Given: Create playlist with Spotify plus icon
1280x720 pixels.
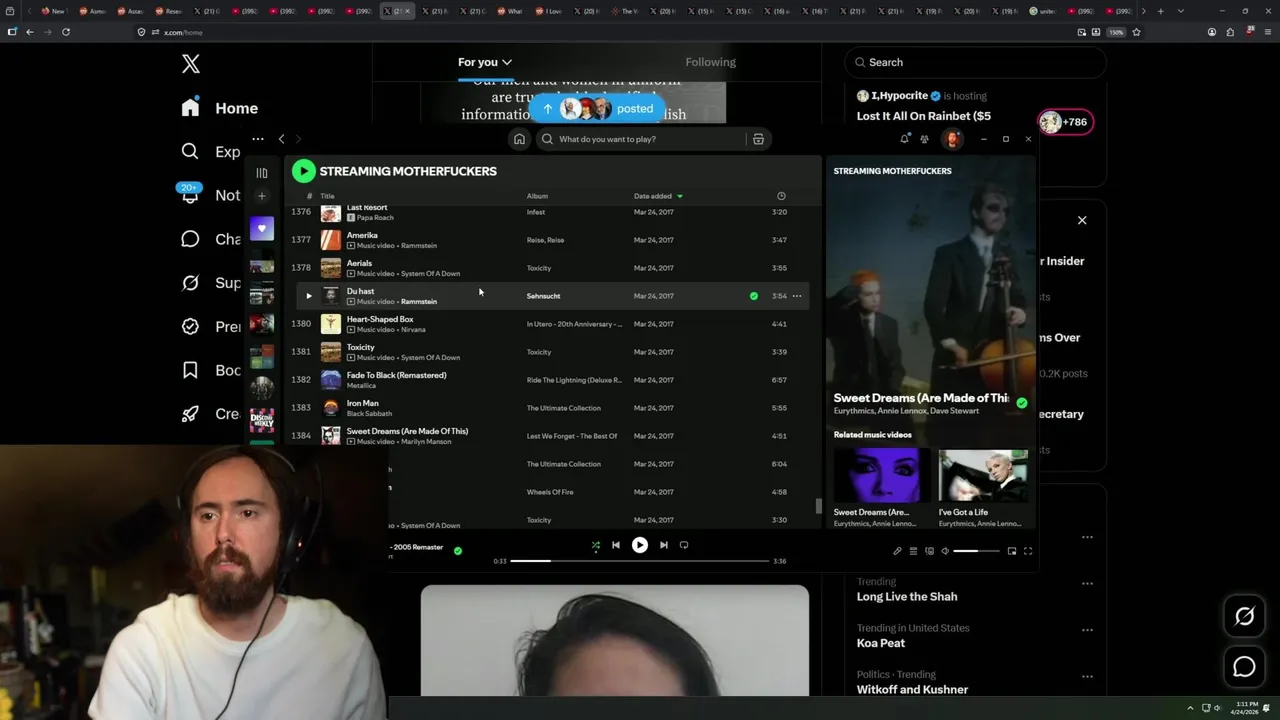Looking at the screenshot, I should click(x=262, y=196).
